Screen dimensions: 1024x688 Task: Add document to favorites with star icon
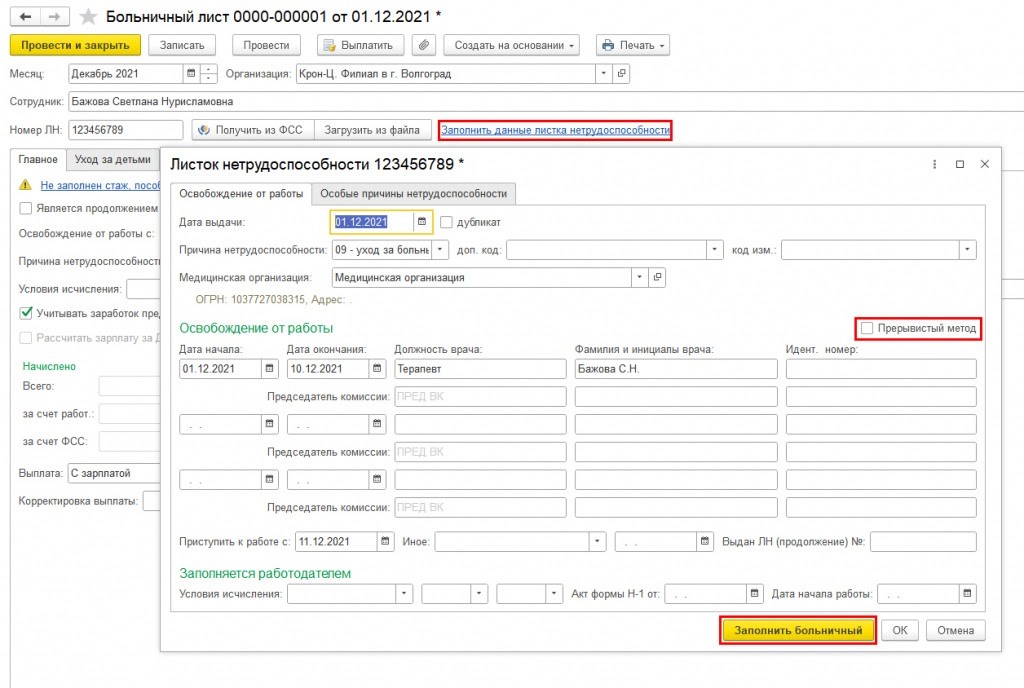pyautogui.click(x=88, y=16)
